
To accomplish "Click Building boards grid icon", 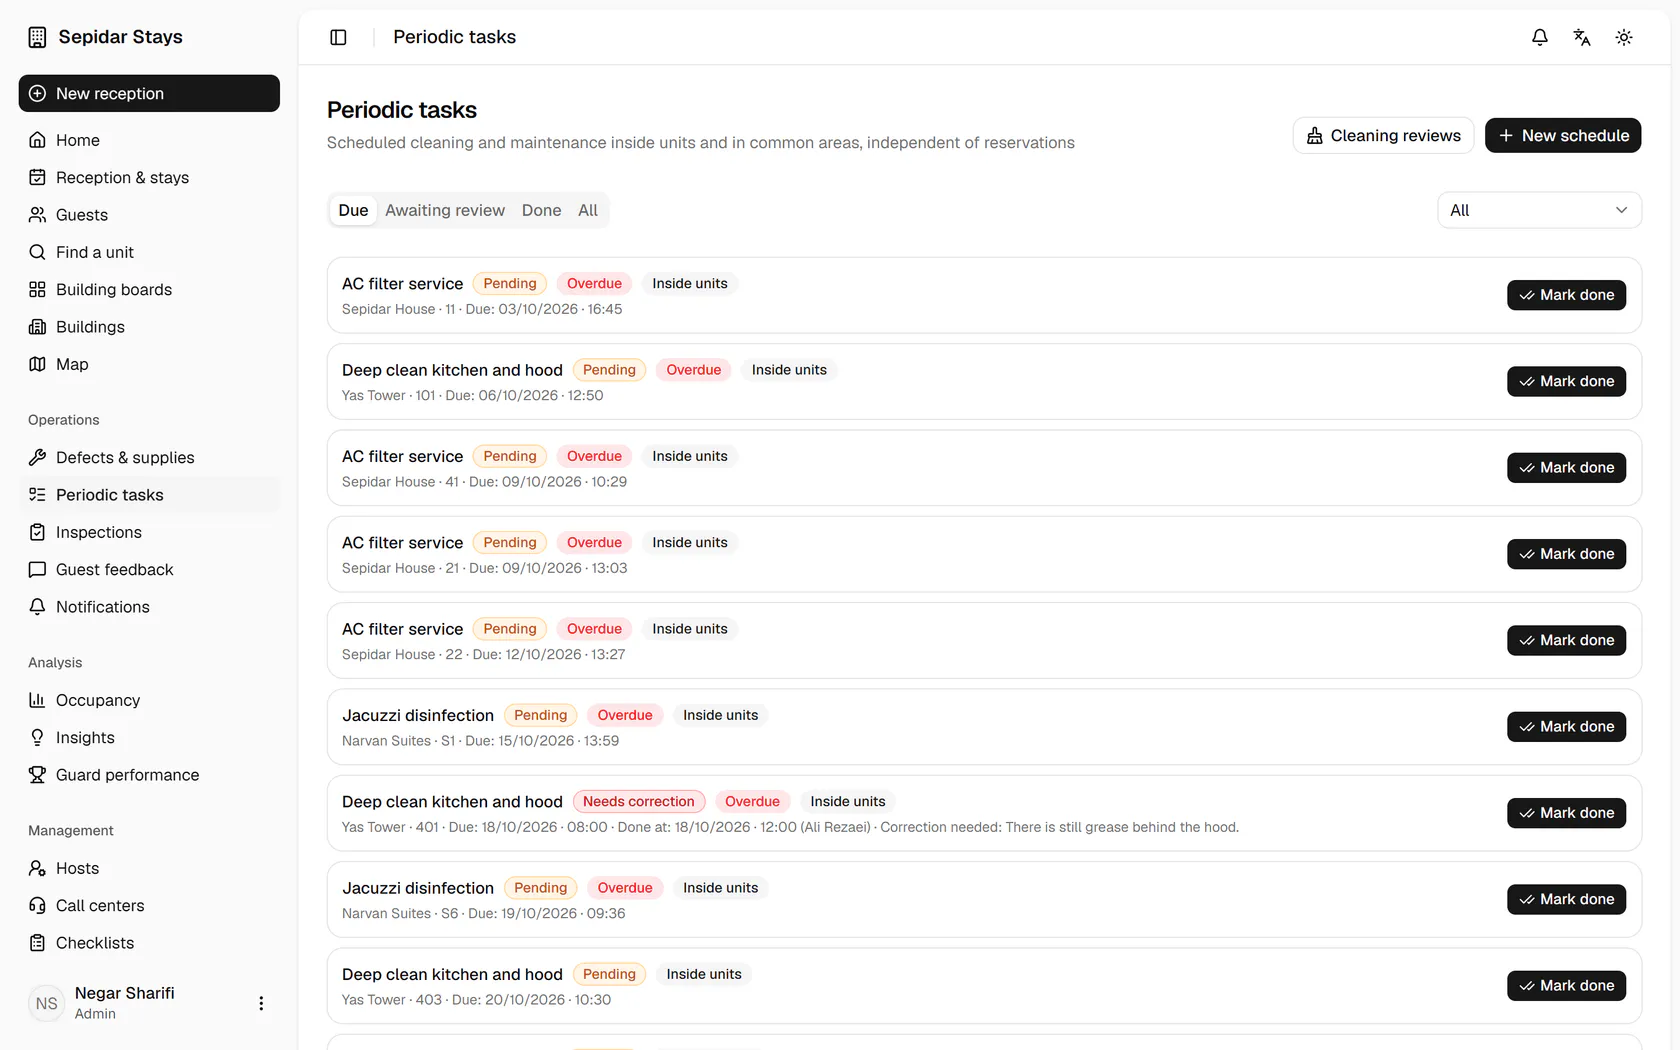I will point(37,289).
